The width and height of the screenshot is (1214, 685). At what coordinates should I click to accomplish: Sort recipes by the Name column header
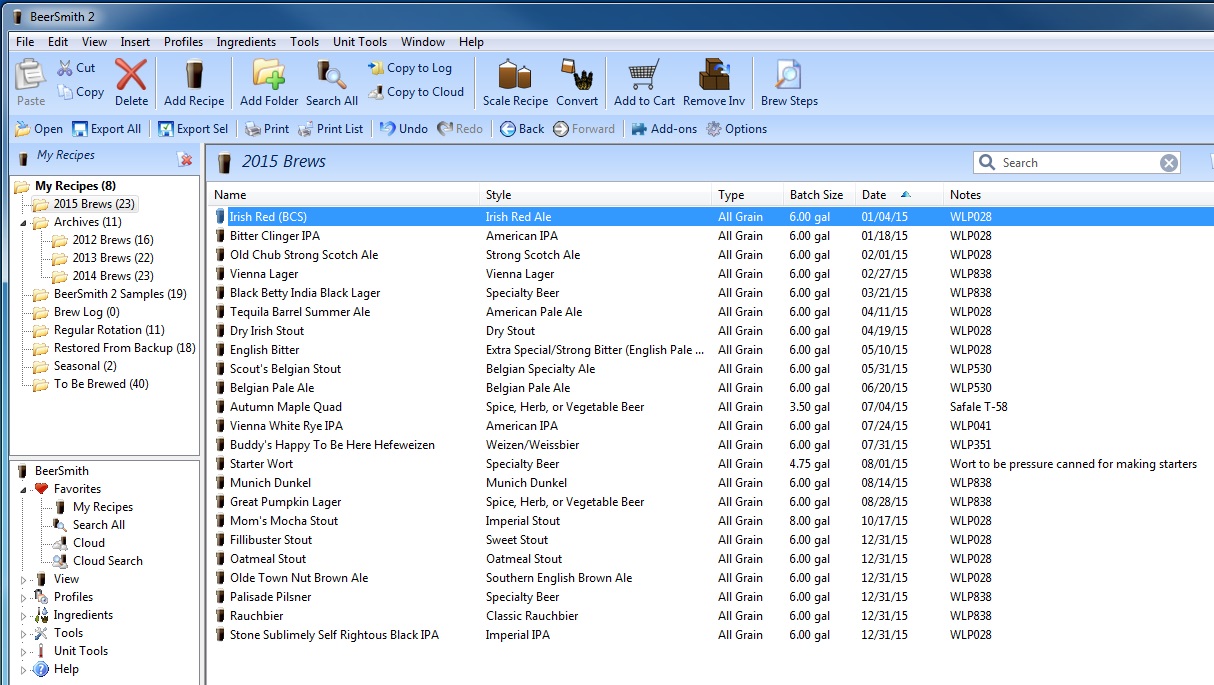pyautogui.click(x=344, y=195)
